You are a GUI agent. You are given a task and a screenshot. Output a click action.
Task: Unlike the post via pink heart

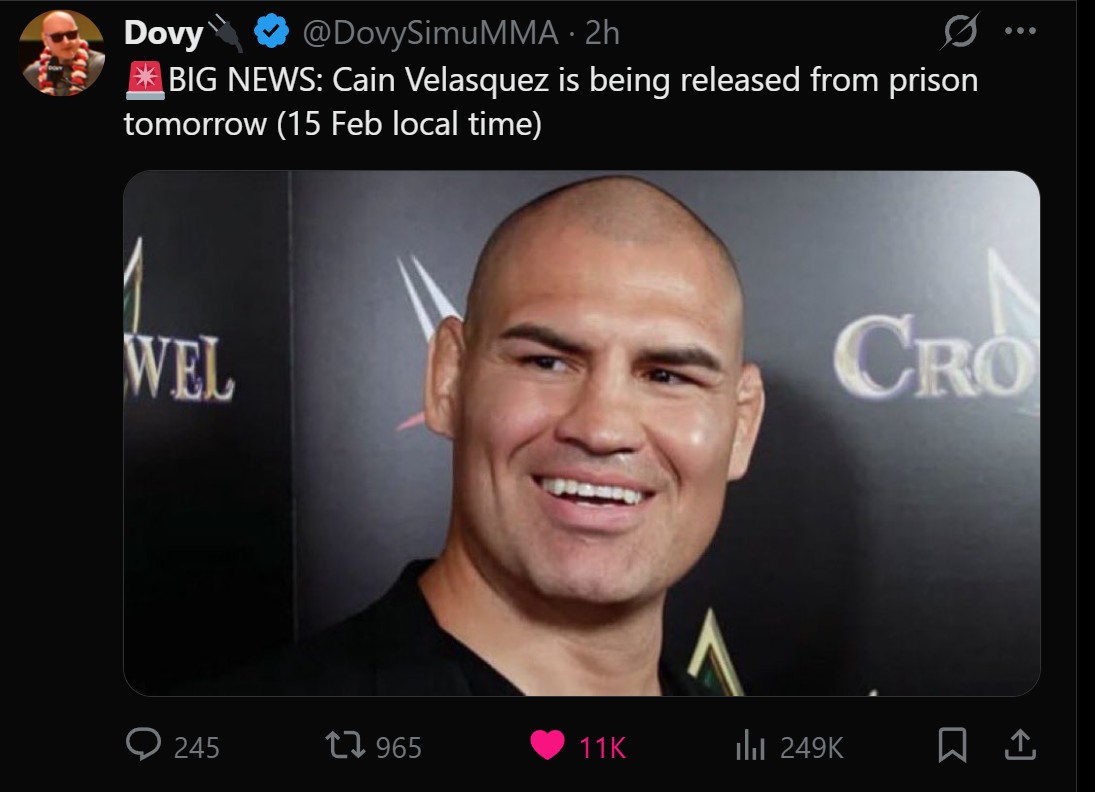(x=547, y=745)
